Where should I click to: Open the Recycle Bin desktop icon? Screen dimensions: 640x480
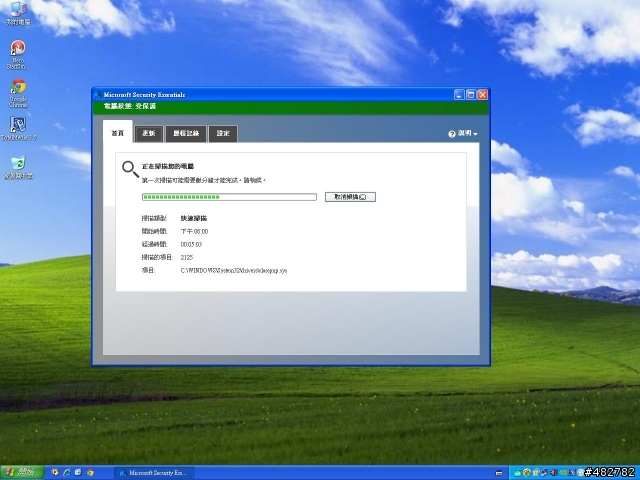point(18,167)
